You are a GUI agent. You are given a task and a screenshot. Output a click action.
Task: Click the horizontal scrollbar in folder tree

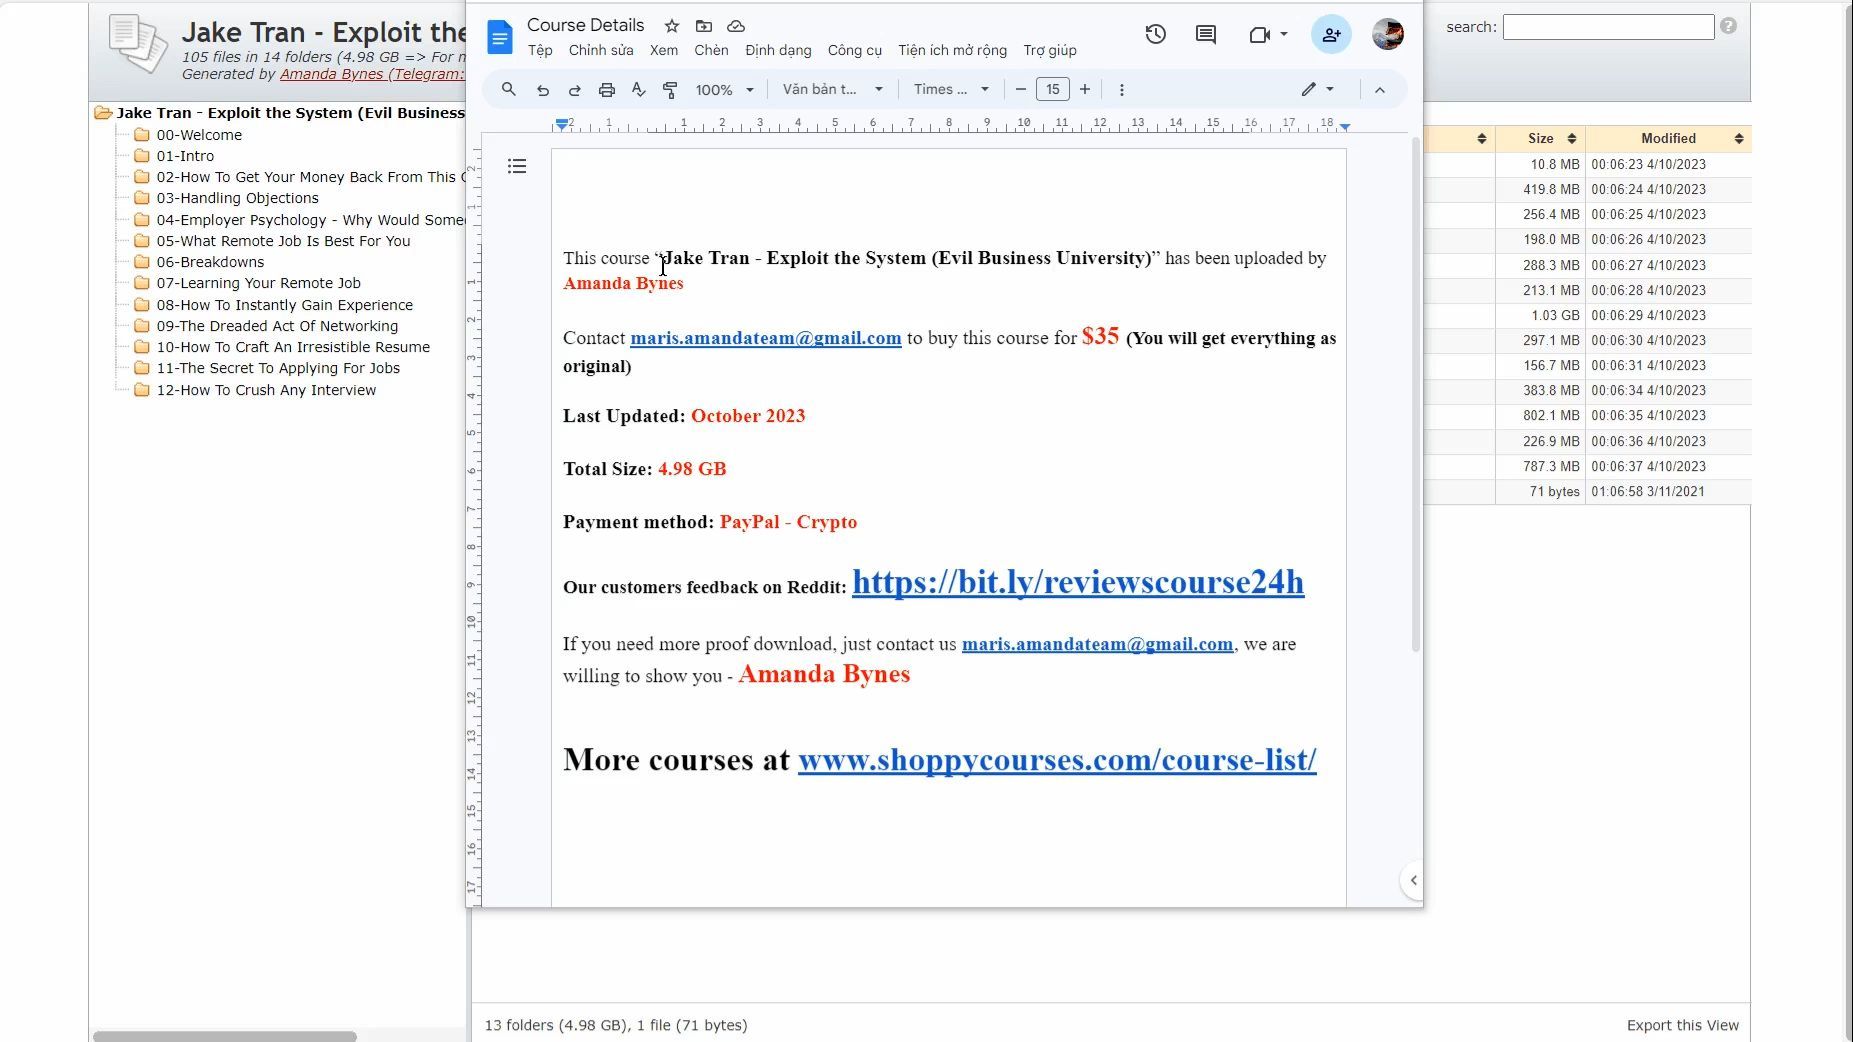tap(225, 1036)
